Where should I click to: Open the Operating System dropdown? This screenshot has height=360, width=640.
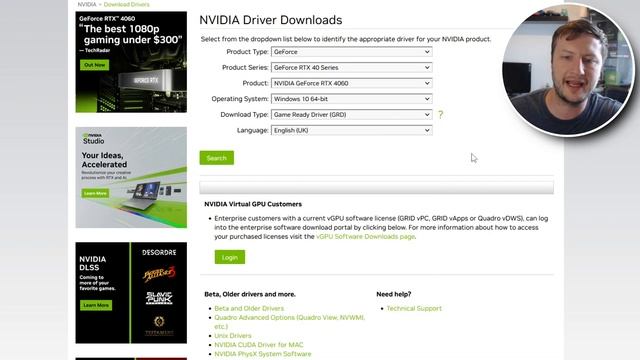tap(351, 99)
